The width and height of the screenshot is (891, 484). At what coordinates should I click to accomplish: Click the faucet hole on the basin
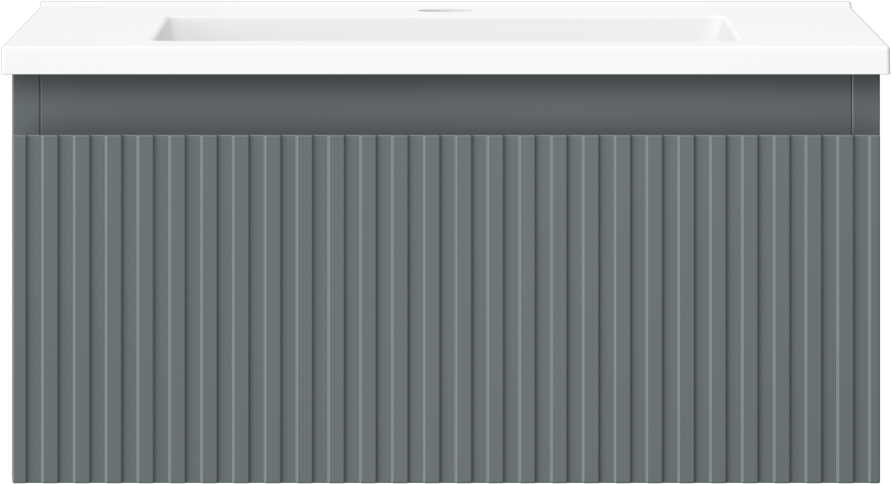[446, 10]
